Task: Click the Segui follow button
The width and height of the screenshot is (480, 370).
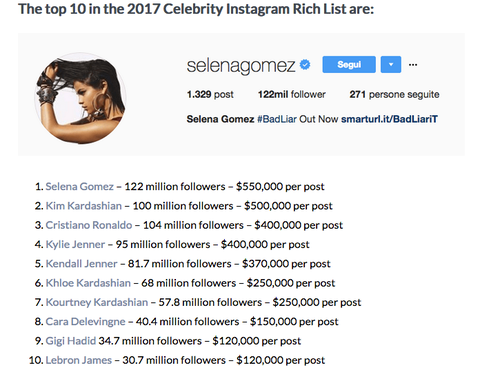Action: click(x=349, y=65)
